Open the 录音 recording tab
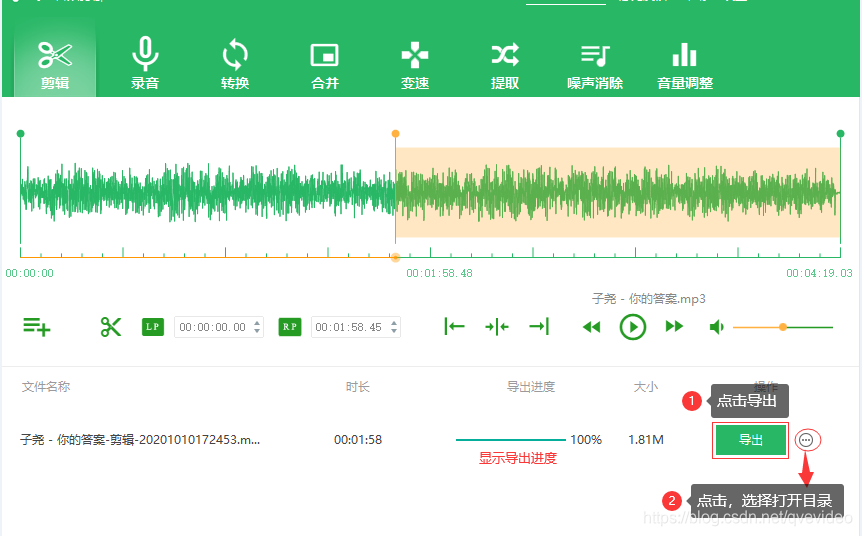This screenshot has height=536, width=862. (145, 62)
